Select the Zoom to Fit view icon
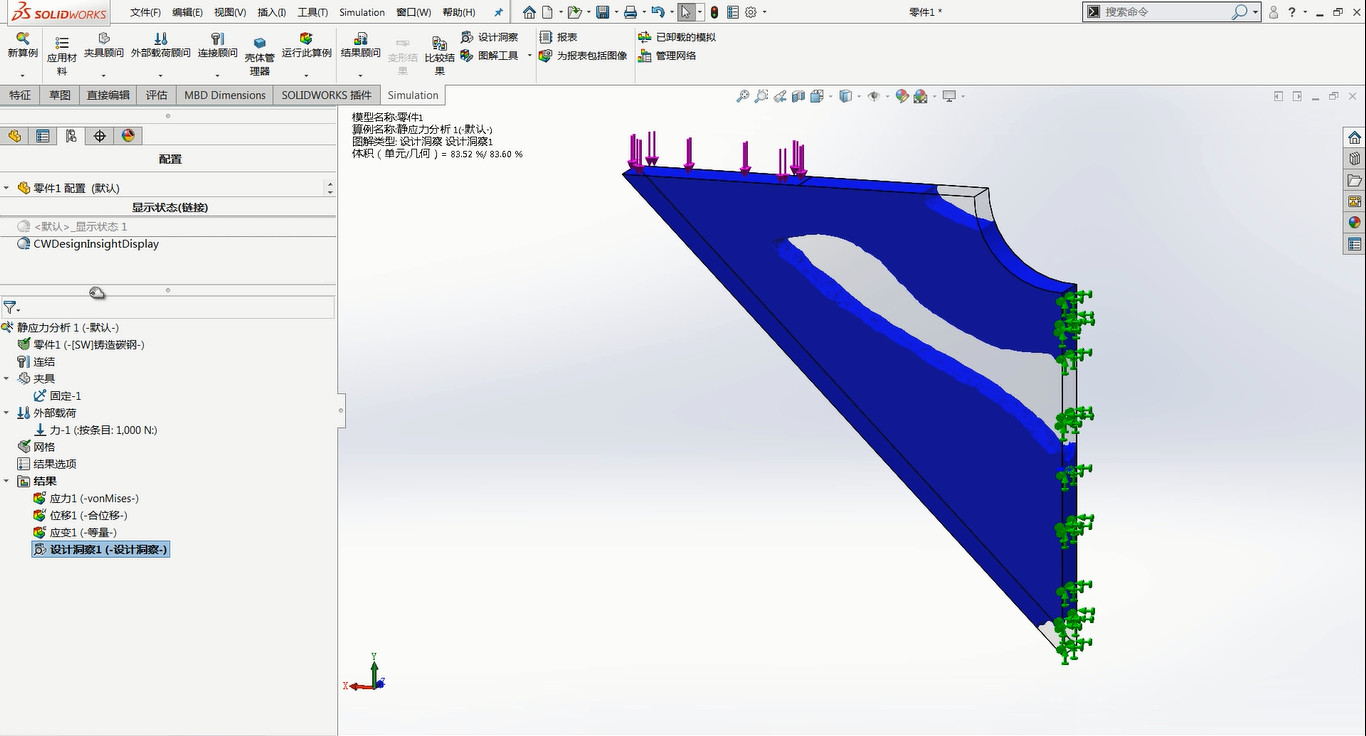Screen dimensions: 1366x736 (x=742, y=96)
